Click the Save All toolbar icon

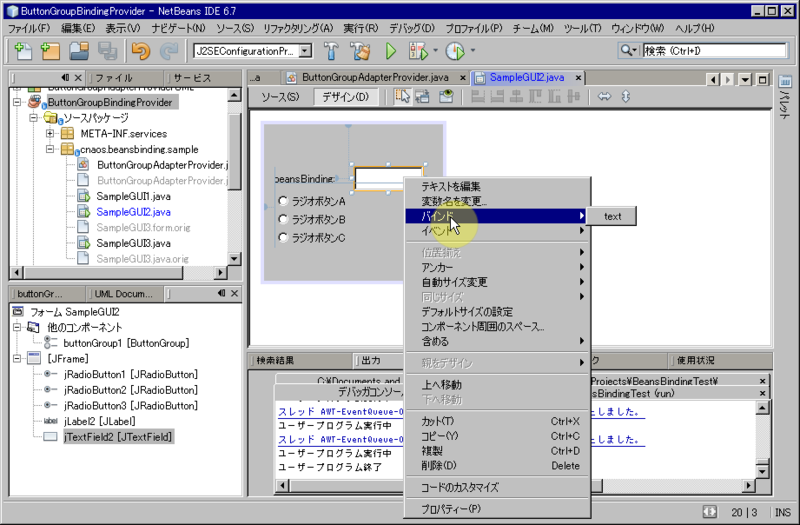pyautogui.click(x=107, y=51)
